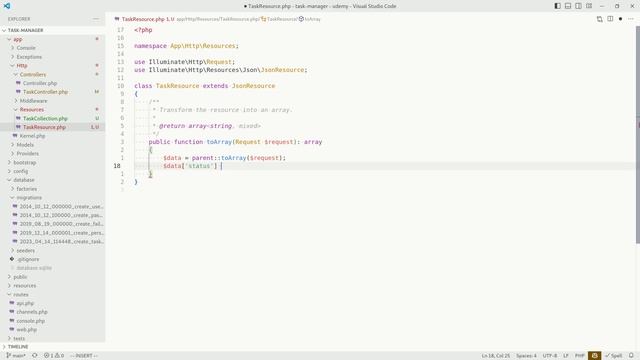Collapse the Controllers folder
This screenshot has width=640, height=360.
(33, 74)
